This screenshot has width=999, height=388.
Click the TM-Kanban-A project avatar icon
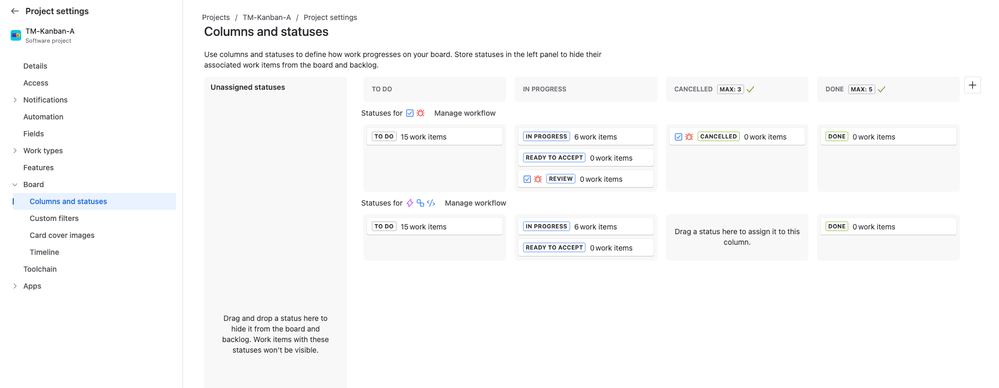16,36
